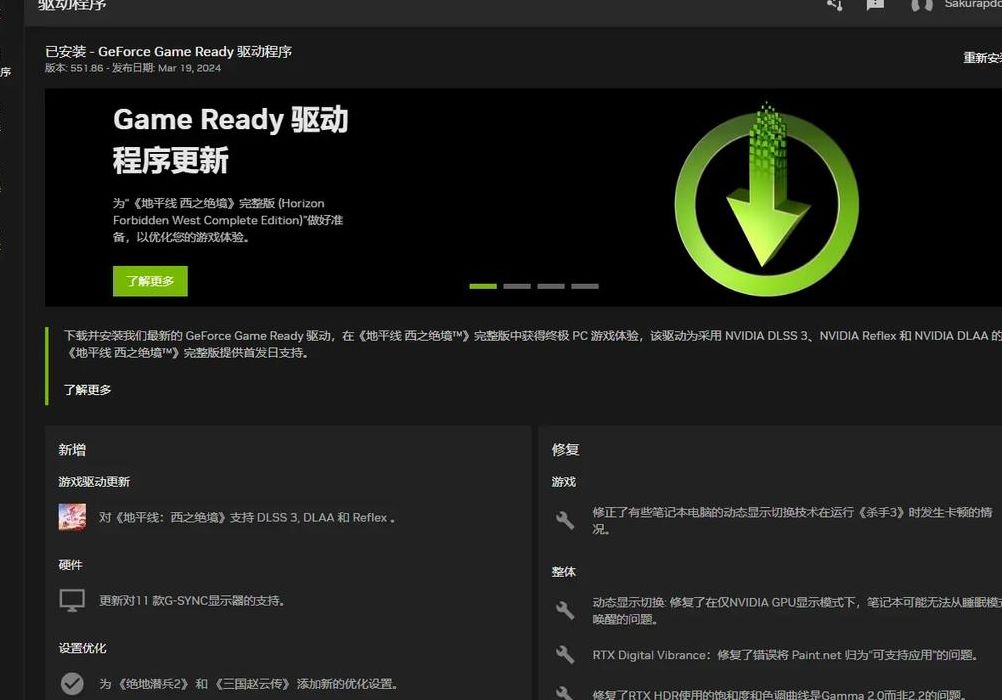The image size is (1002, 700).
Task: Click the 动态显示切换 fix description
Action: (797, 611)
